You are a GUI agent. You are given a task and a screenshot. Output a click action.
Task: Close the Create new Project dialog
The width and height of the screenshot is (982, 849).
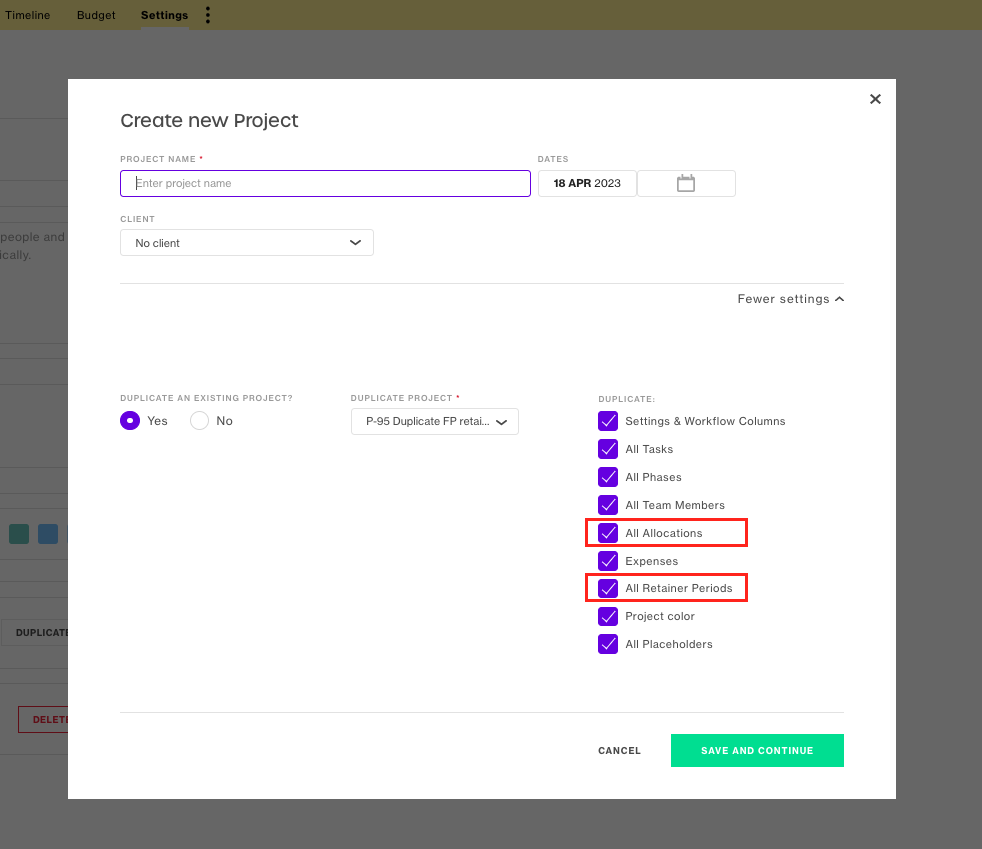click(875, 99)
